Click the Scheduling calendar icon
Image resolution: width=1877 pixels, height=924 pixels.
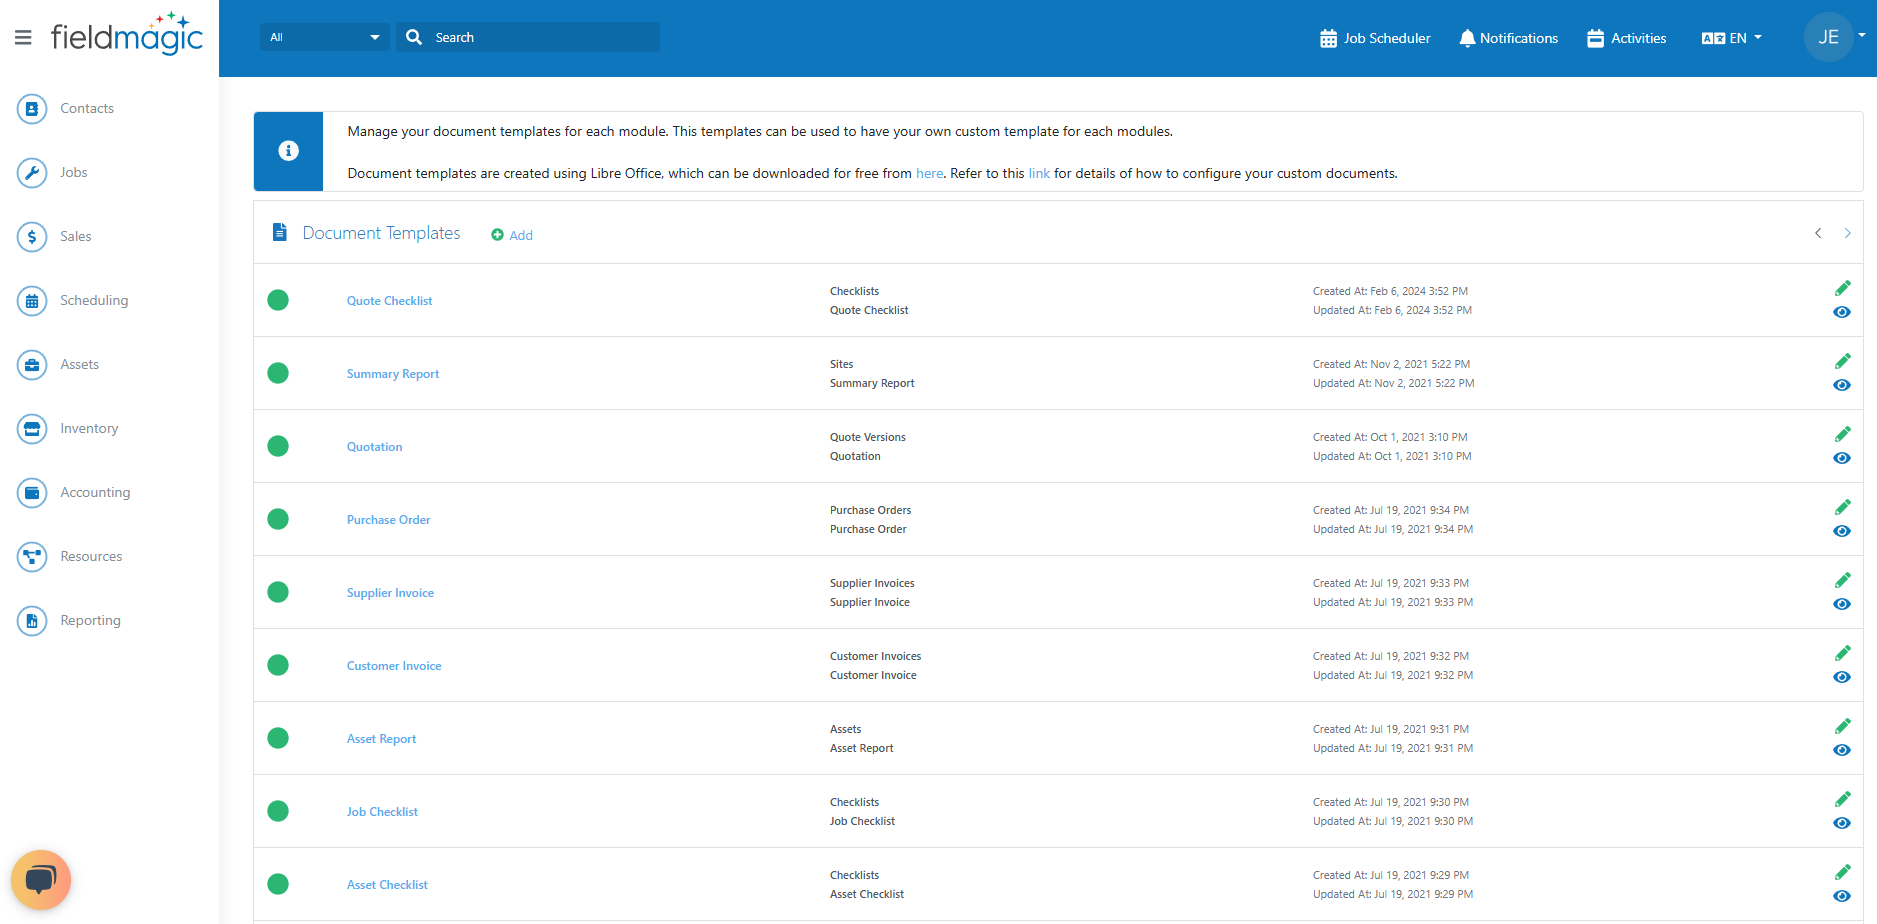(32, 300)
